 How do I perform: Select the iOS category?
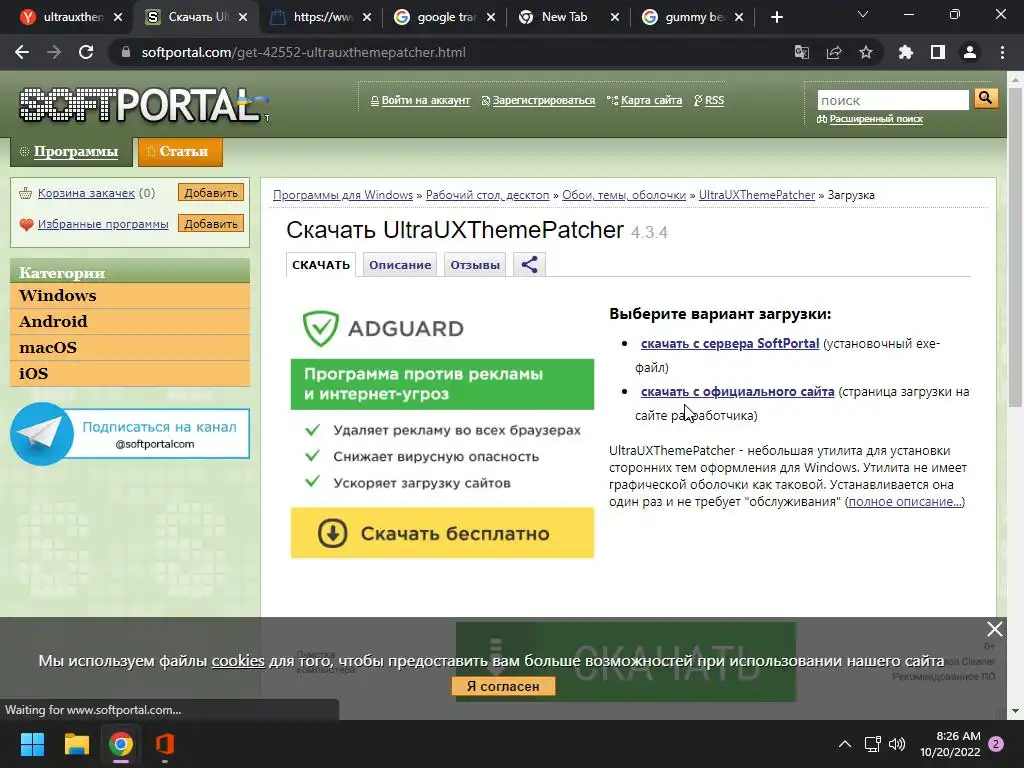[x=130, y=374]
